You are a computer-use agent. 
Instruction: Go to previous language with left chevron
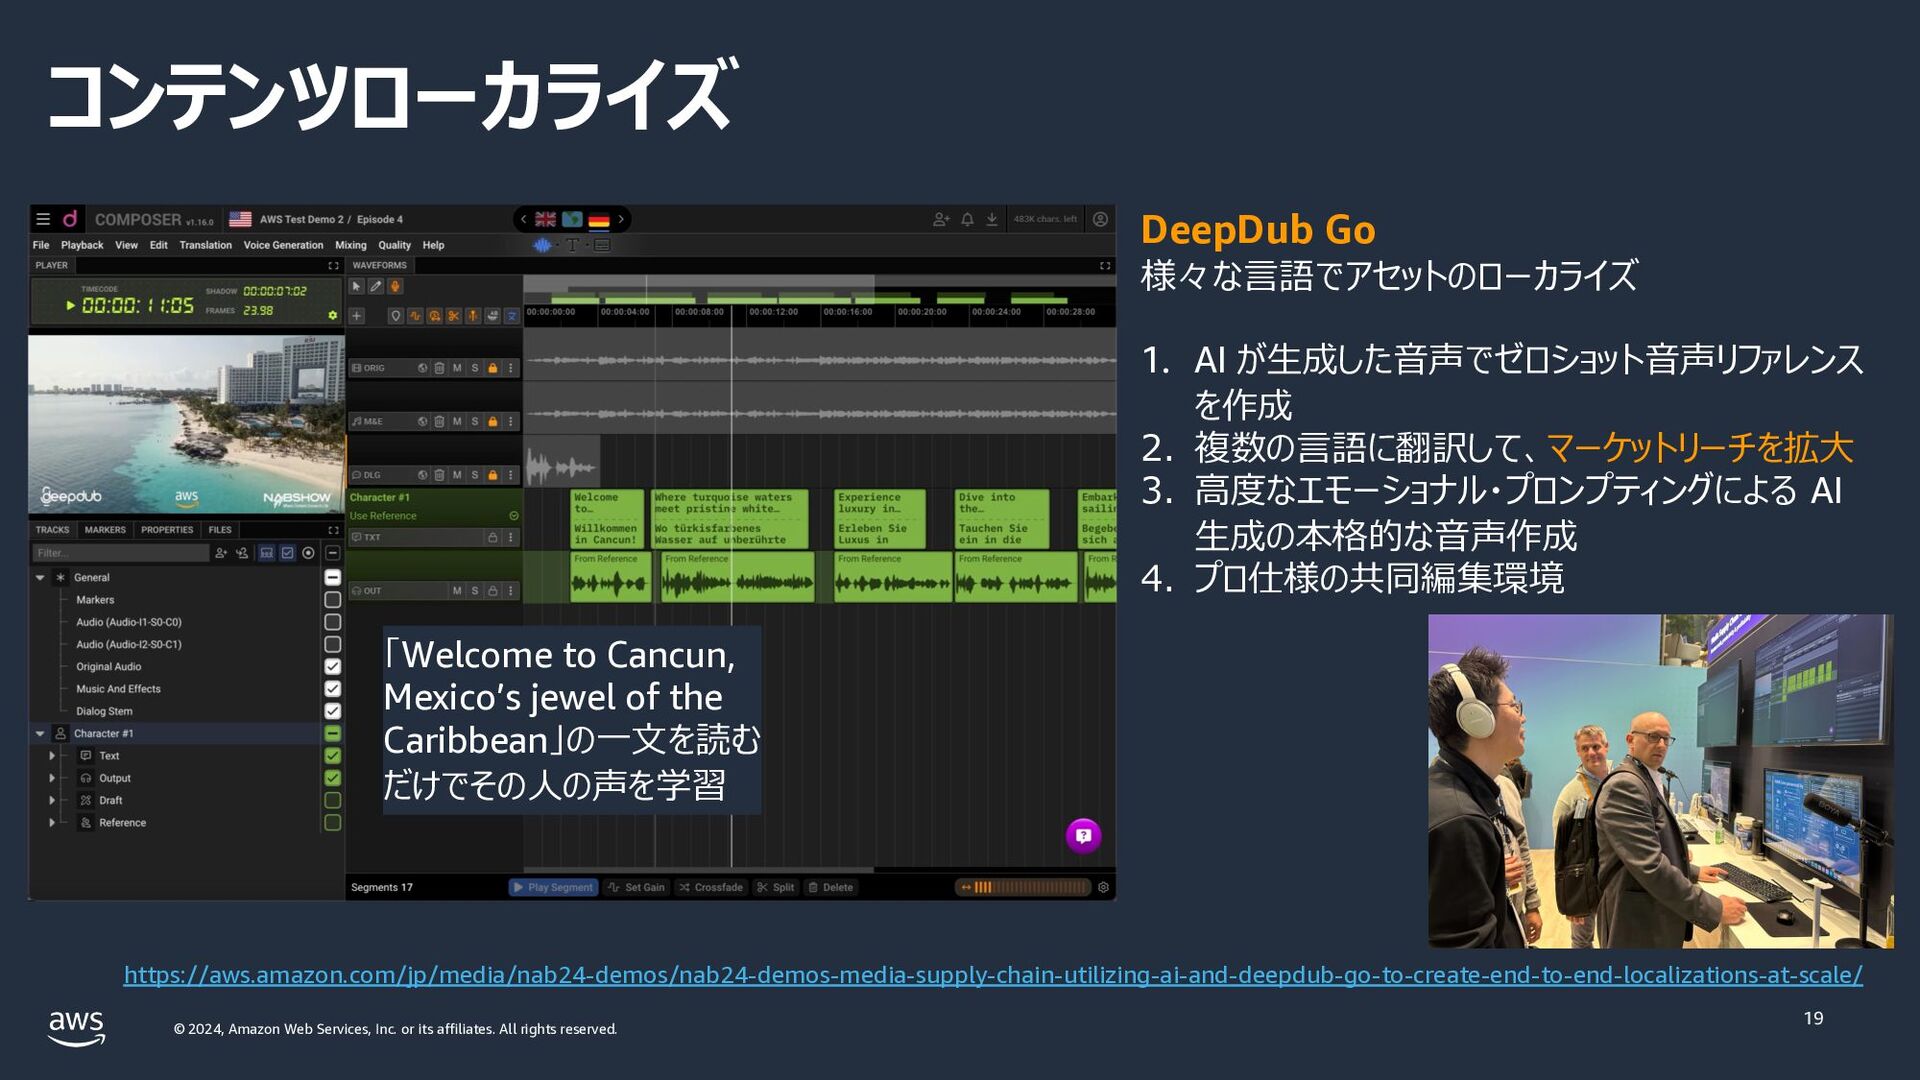pyautogui.click(x=523, y=219)
